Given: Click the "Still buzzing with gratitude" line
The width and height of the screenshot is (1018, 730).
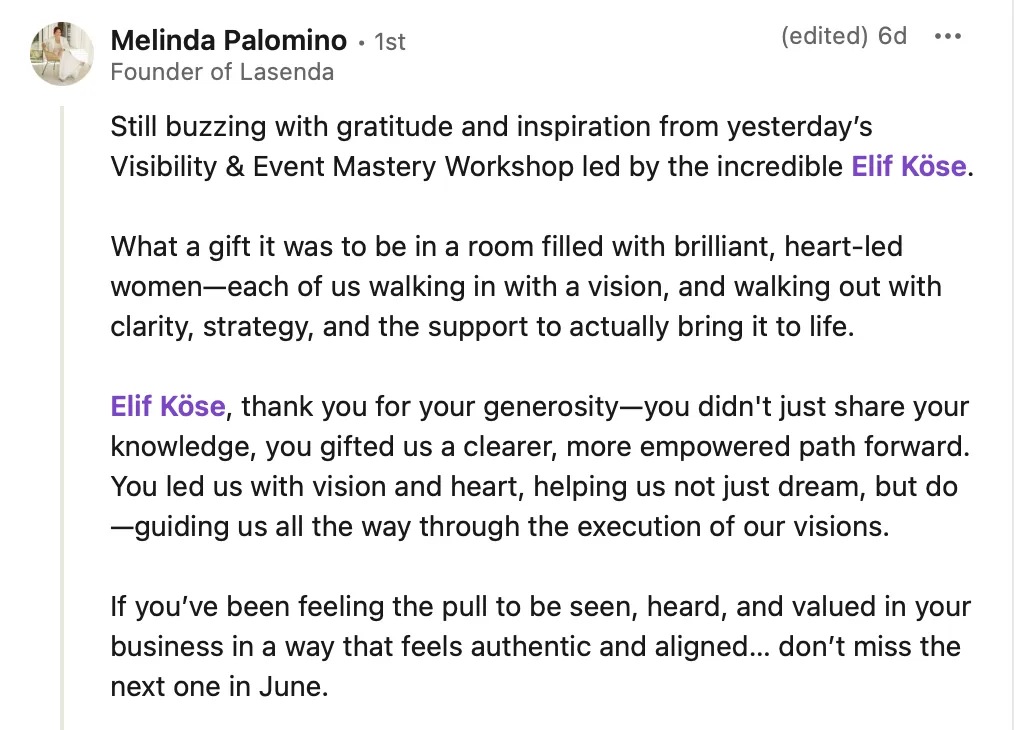Looking at the screenshot, I should click(x=491, y=127).
